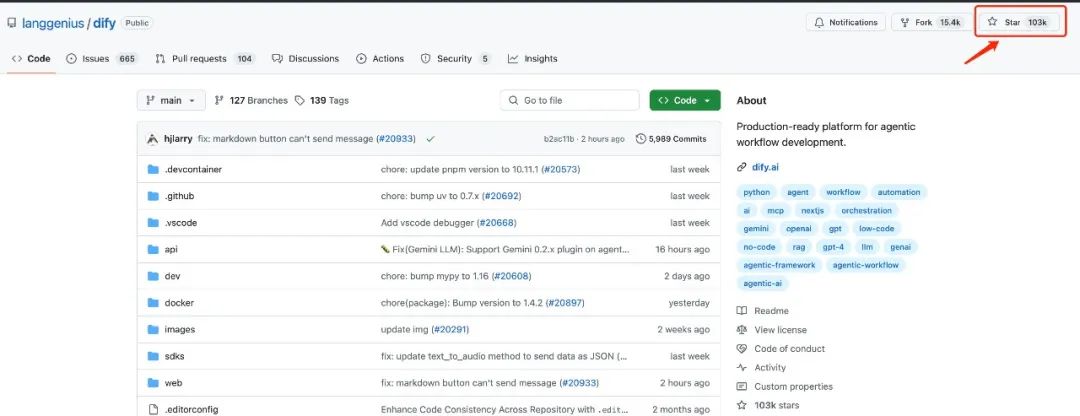Select the python topic tag
Viewport: 1080px width, 416px height.
click(x=756, y=193)
